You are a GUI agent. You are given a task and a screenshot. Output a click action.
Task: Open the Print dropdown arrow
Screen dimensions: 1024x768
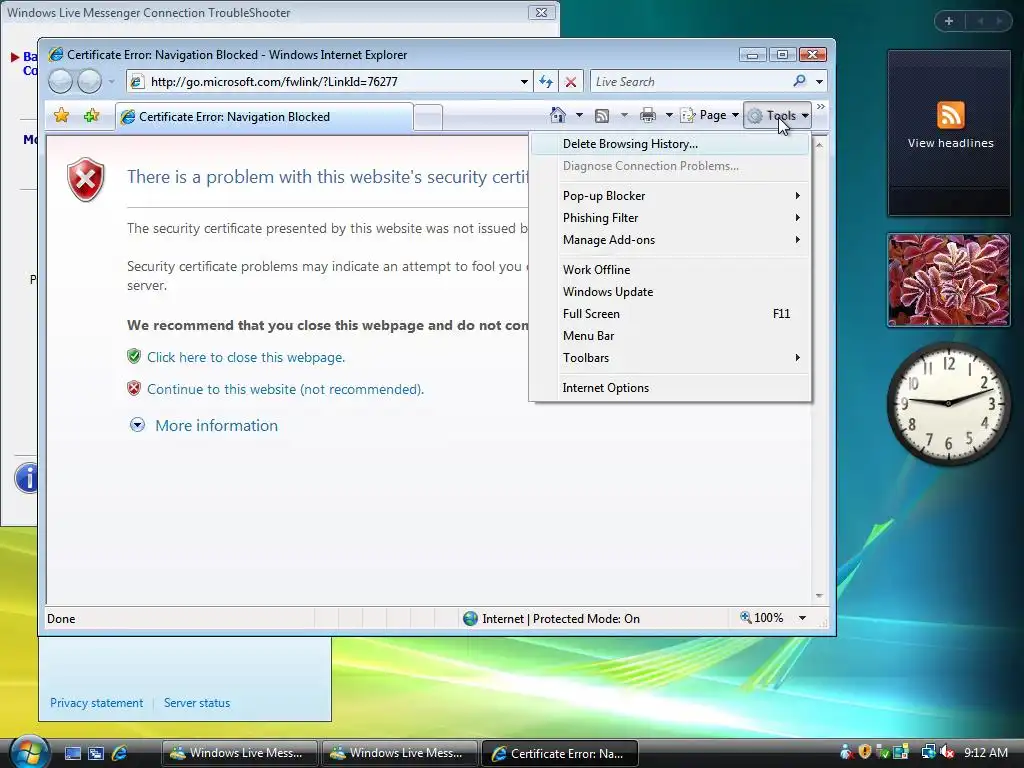click(669, 116)
